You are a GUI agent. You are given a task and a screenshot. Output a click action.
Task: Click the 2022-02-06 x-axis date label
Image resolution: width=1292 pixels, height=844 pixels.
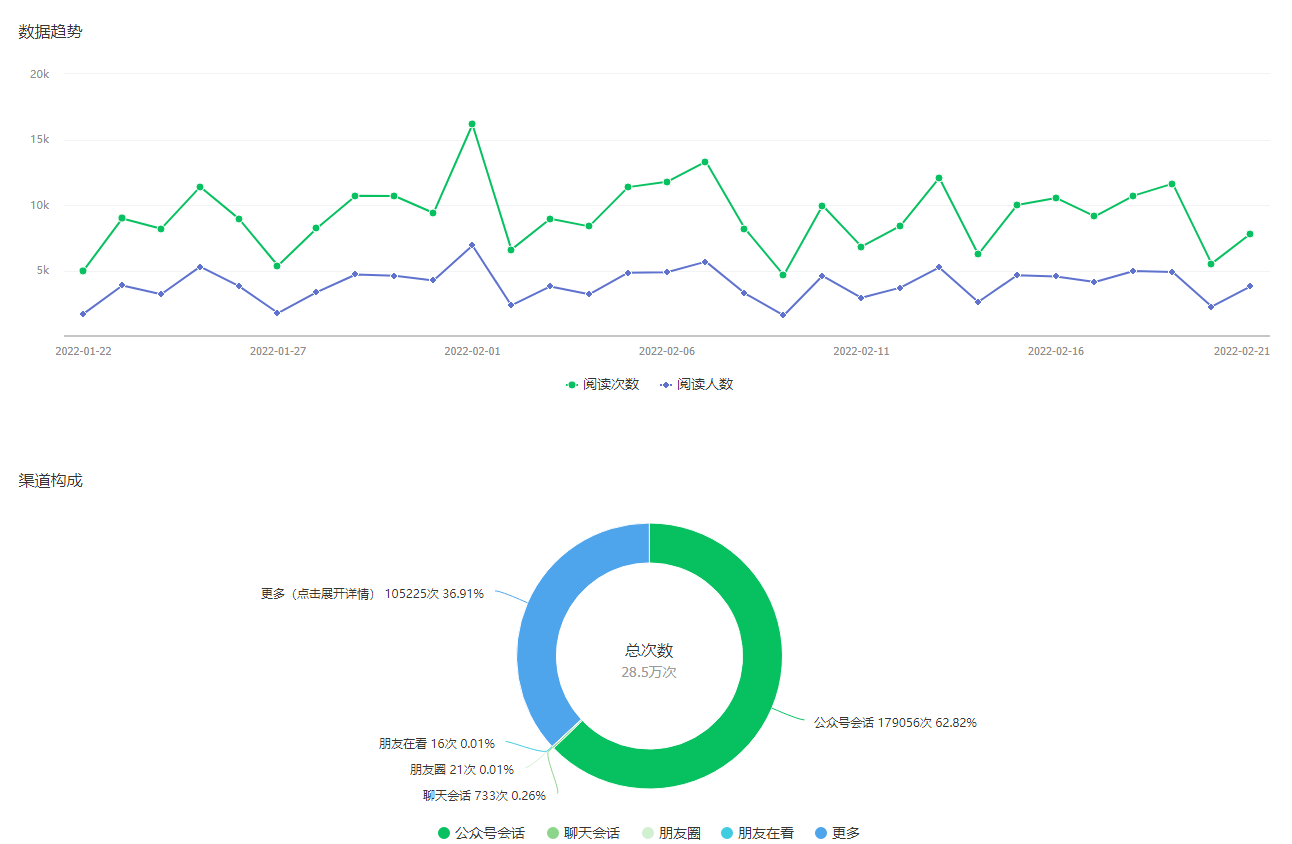[667, 352]
